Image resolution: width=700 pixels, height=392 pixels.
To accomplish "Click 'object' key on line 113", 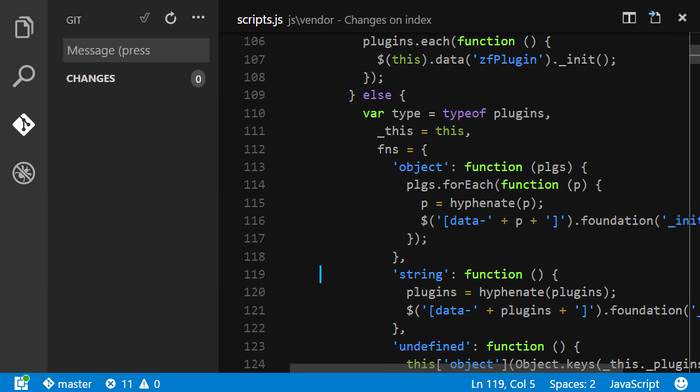I will click(421, 167).
